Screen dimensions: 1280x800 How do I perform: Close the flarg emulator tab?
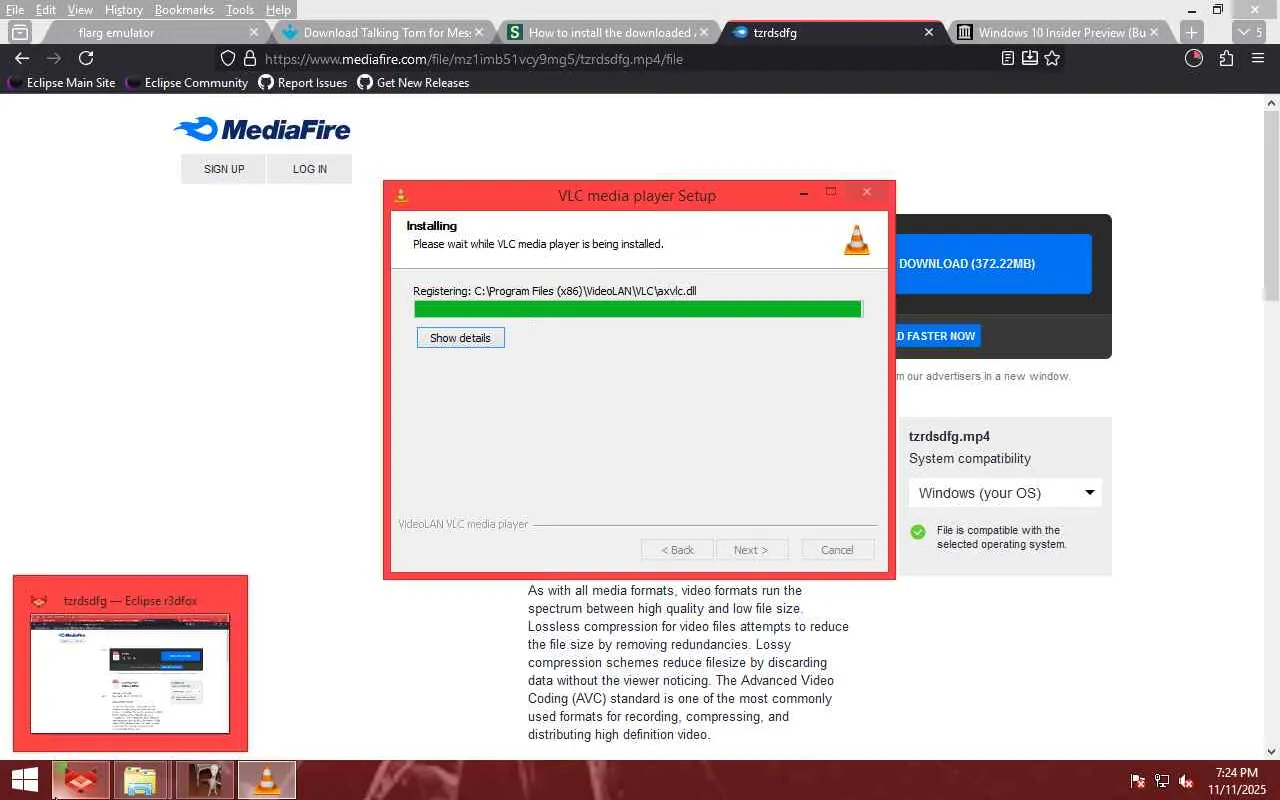click(254, 32)
